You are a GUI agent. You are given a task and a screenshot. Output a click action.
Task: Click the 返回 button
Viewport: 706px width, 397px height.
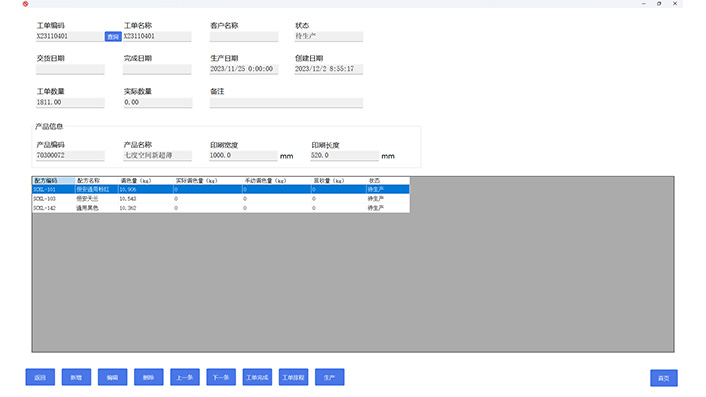click(40, 377)
